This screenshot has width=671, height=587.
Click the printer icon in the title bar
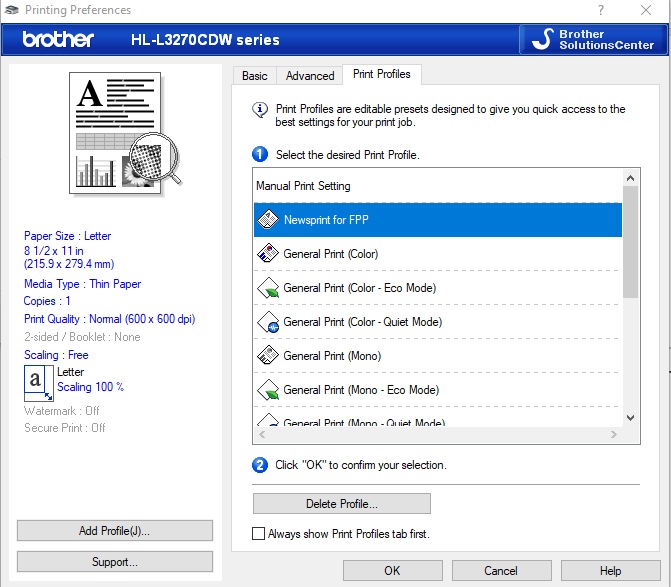(12, 9)
